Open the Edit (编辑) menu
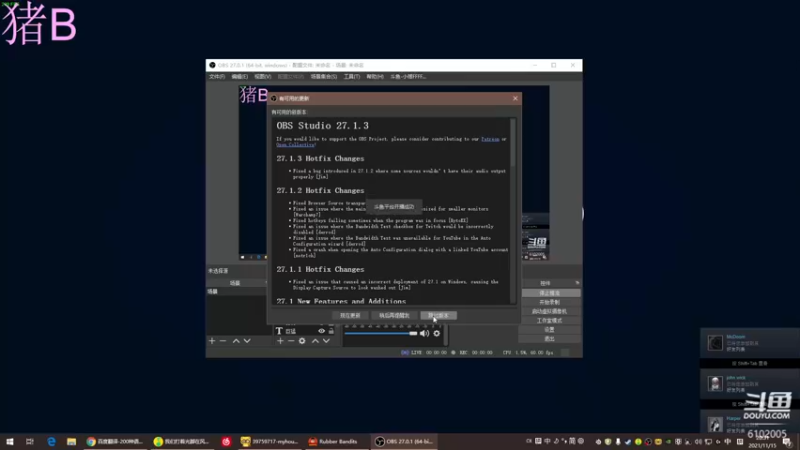The width and height of the screenshot is (800, 450). [x=239, y=77]
